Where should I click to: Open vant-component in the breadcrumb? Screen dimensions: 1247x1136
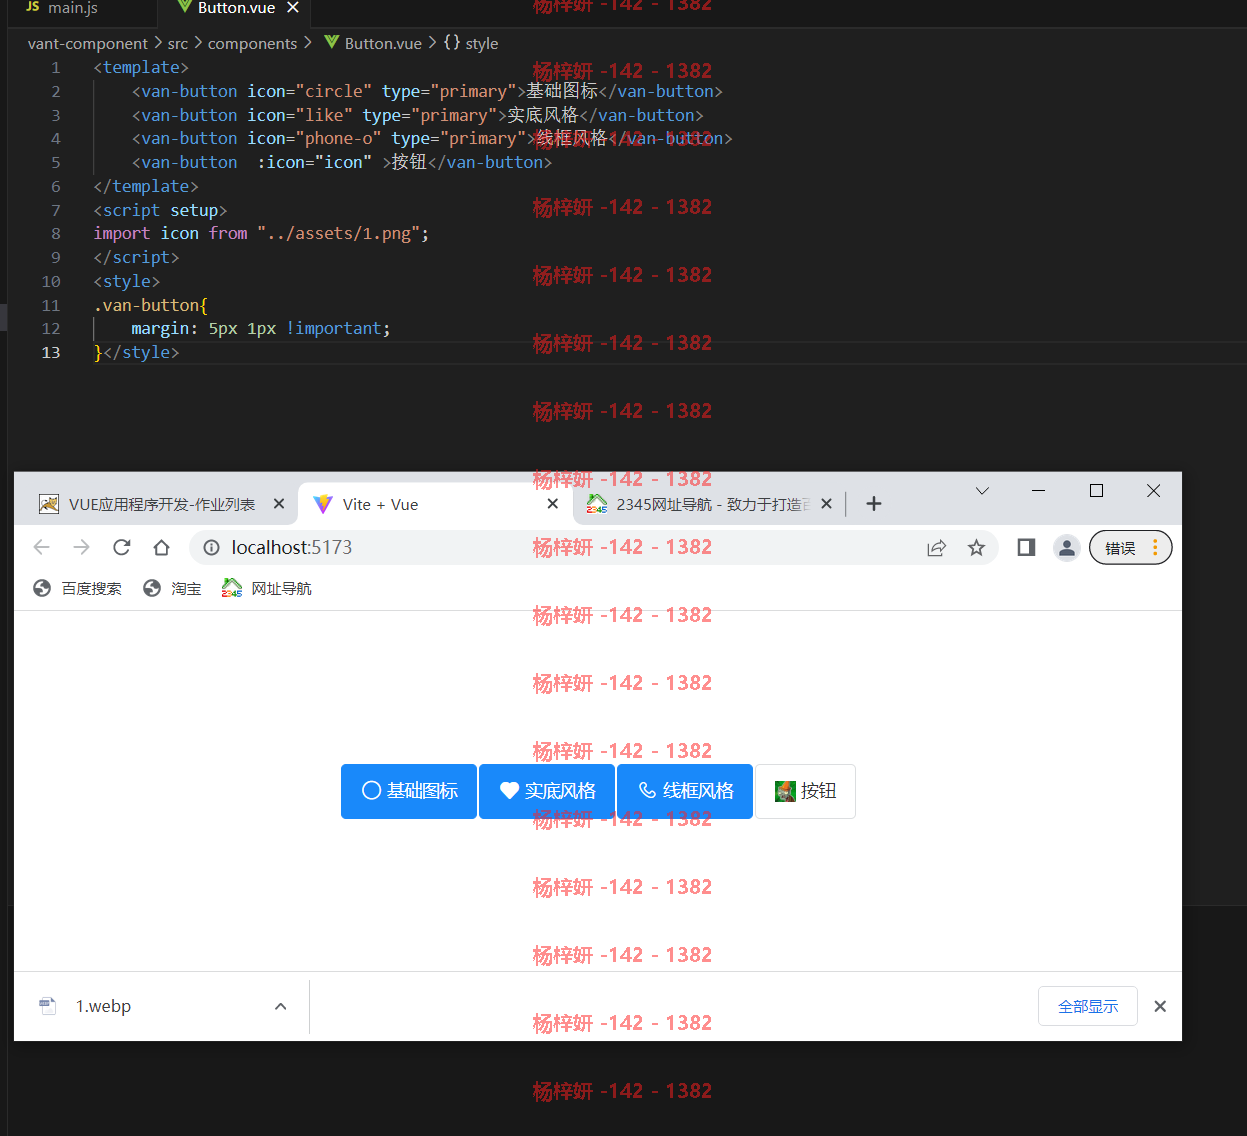click(x=87, y=44)
